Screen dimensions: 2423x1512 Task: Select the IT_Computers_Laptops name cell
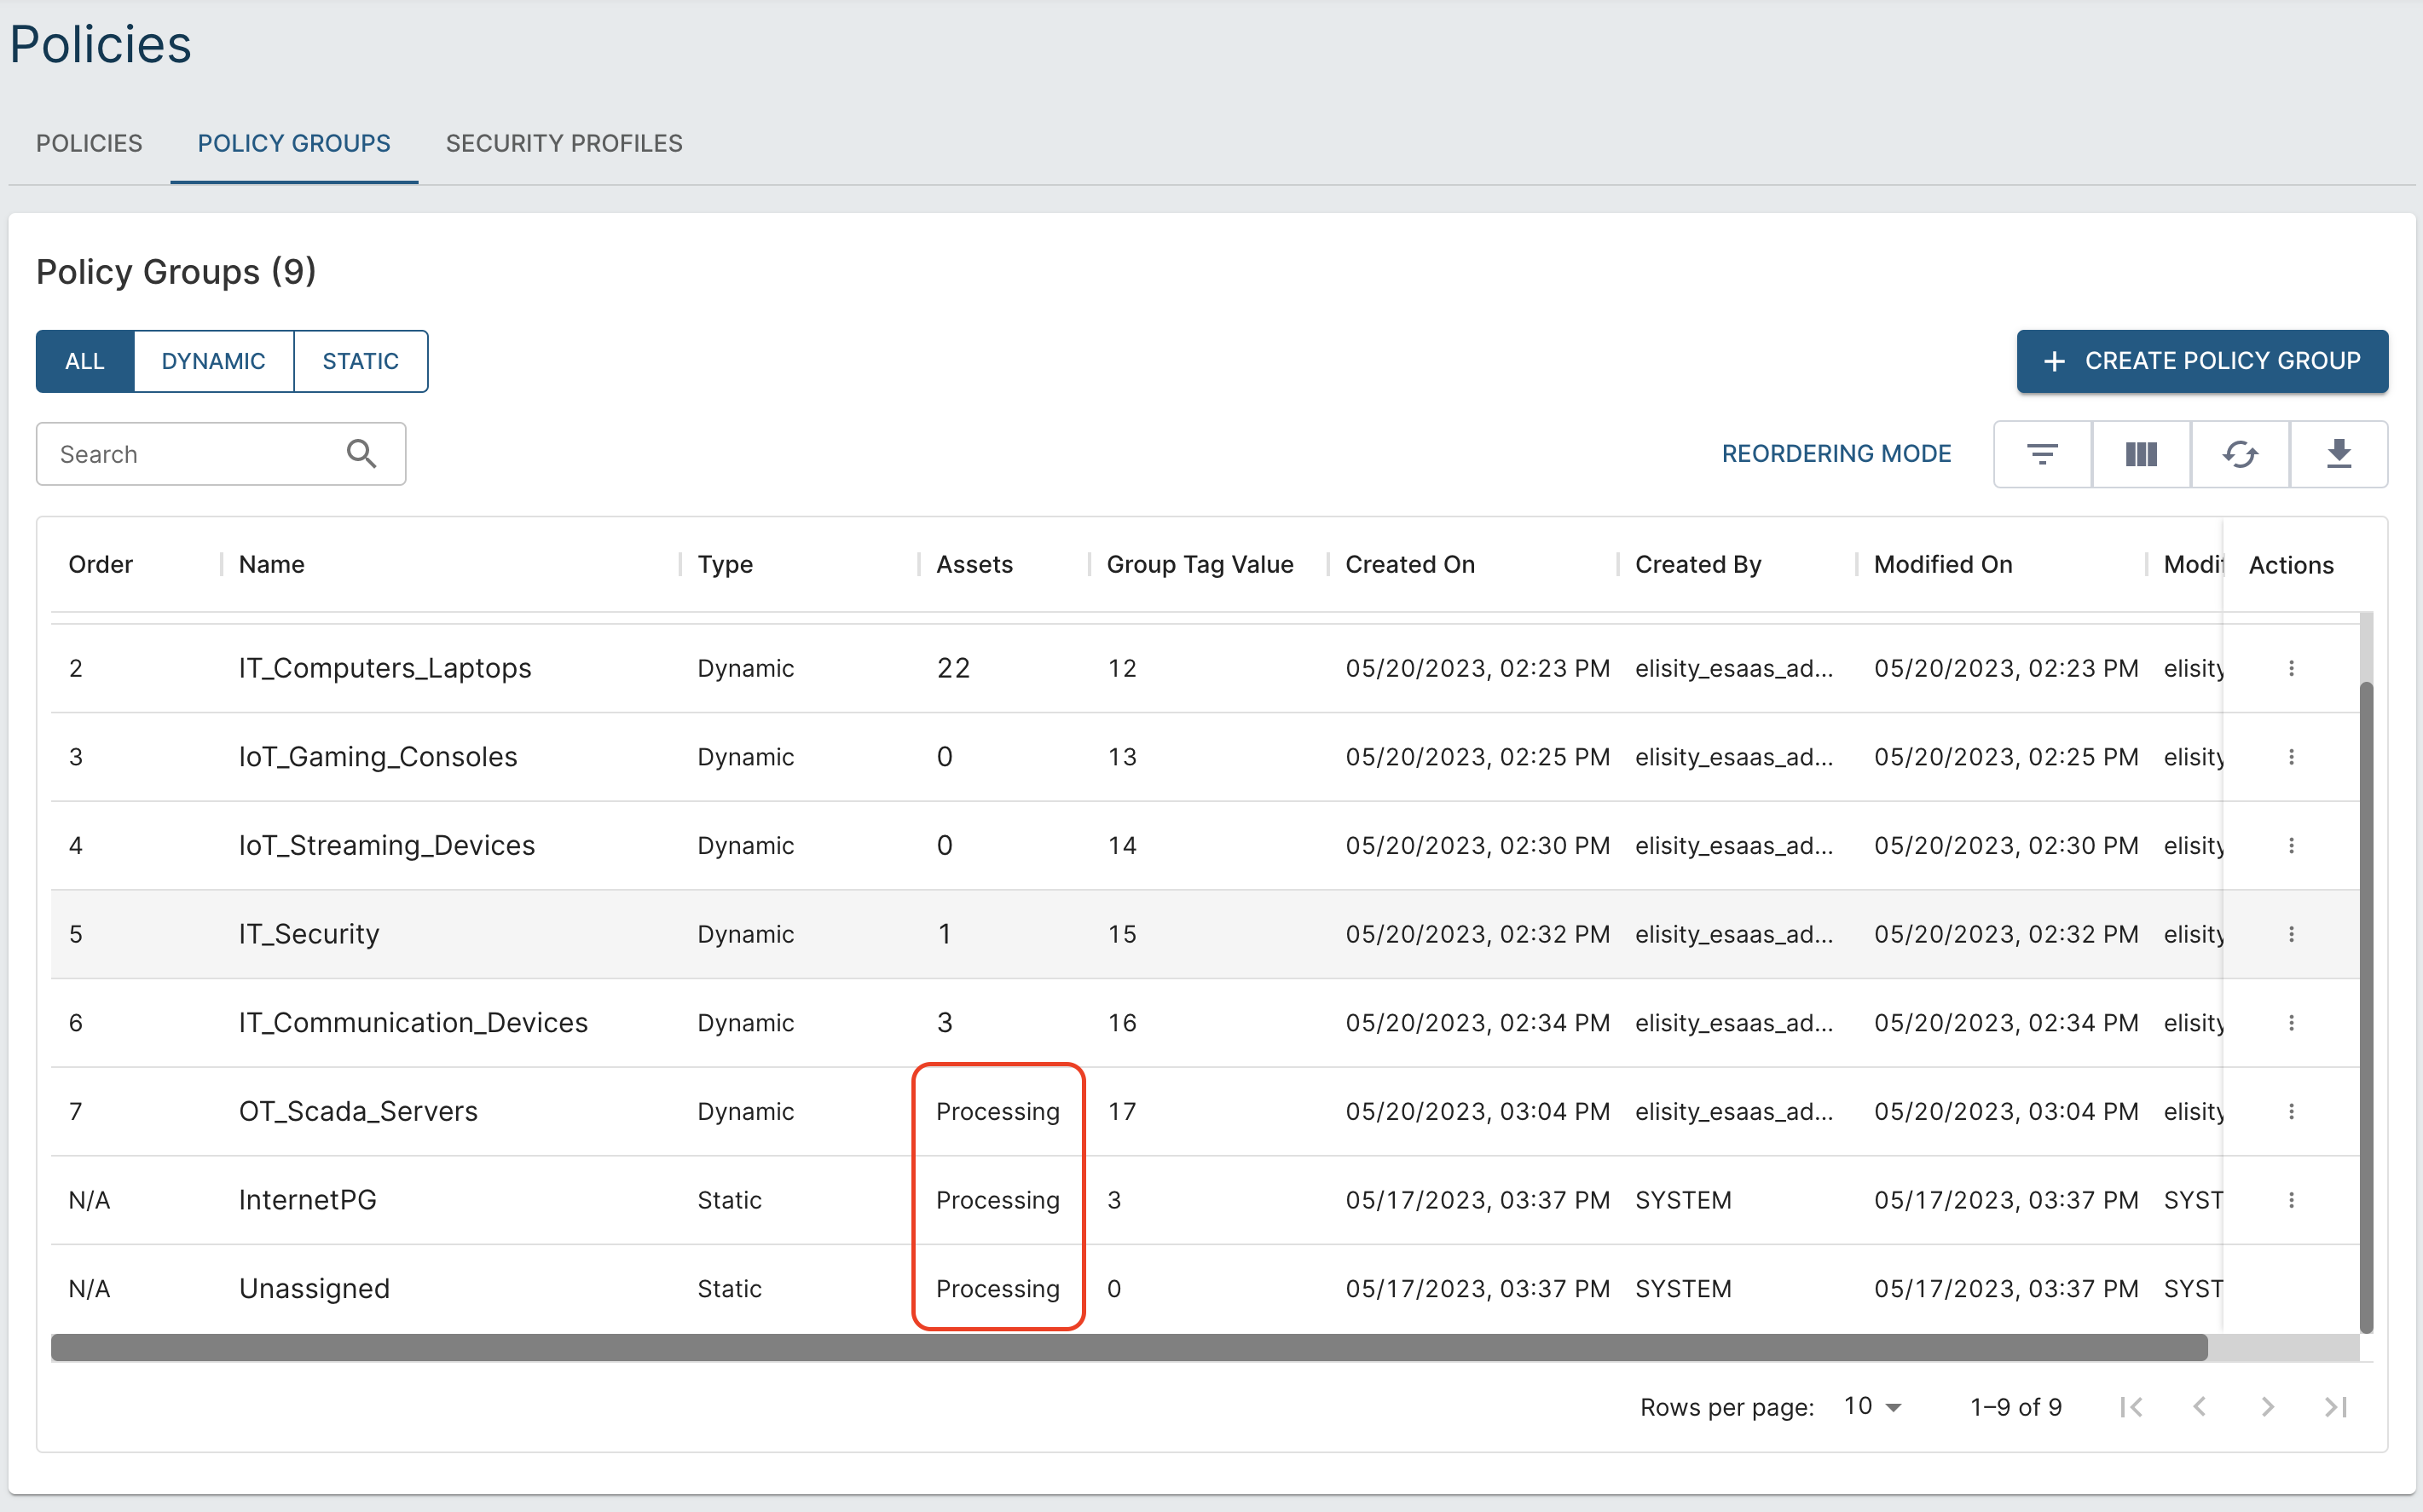385,668
